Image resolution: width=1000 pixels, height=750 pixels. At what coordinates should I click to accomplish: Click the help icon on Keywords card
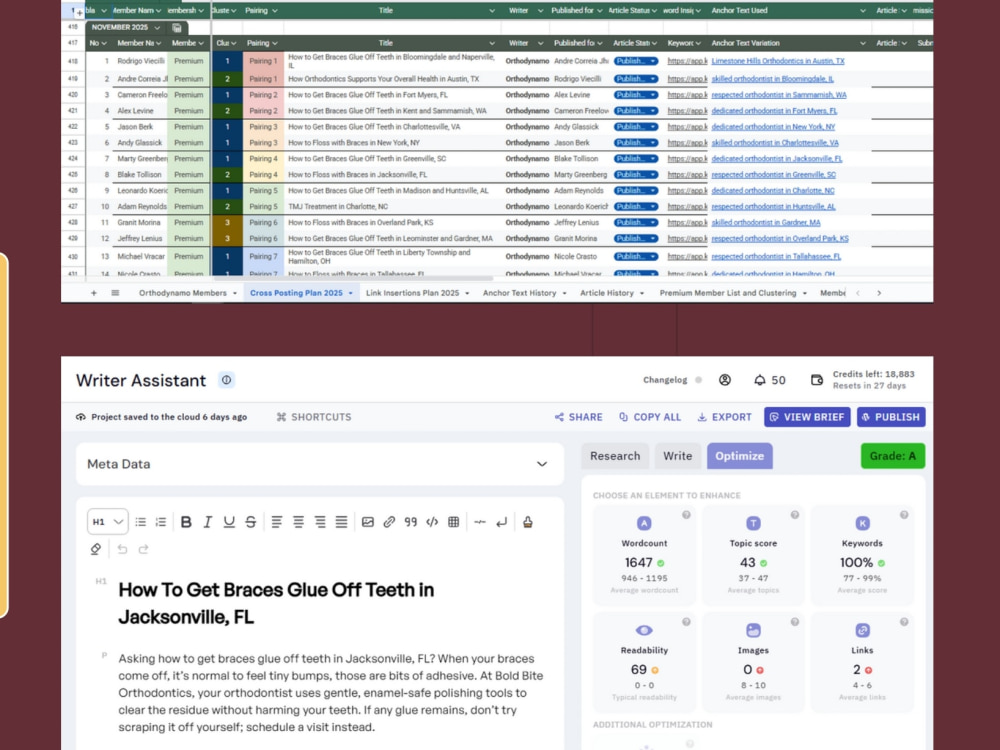(x=904, y=515)
